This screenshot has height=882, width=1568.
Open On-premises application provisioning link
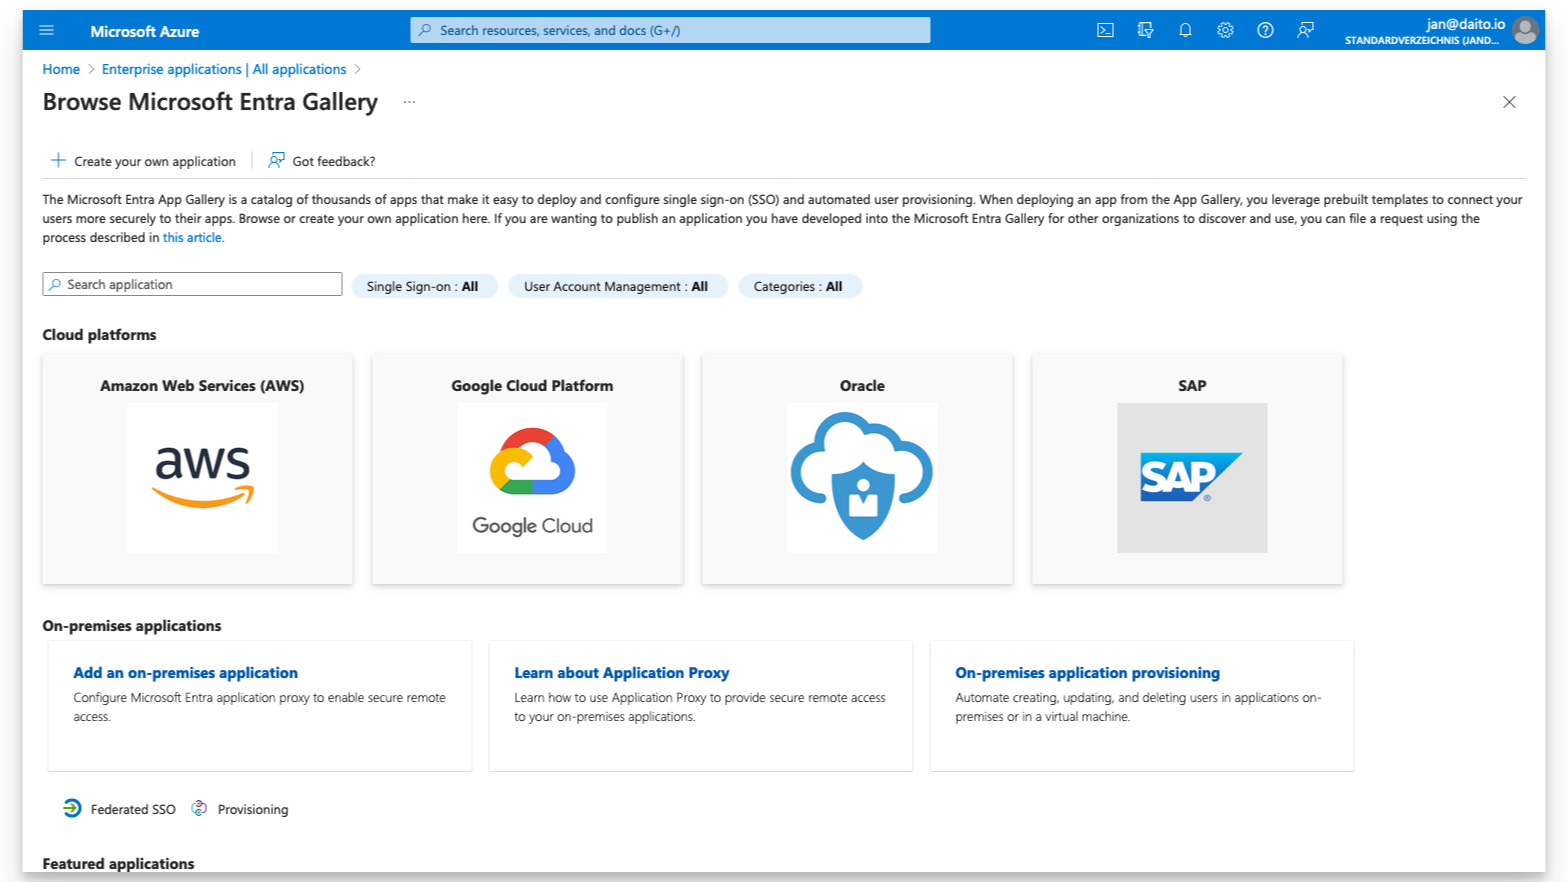coord(1087,673)
